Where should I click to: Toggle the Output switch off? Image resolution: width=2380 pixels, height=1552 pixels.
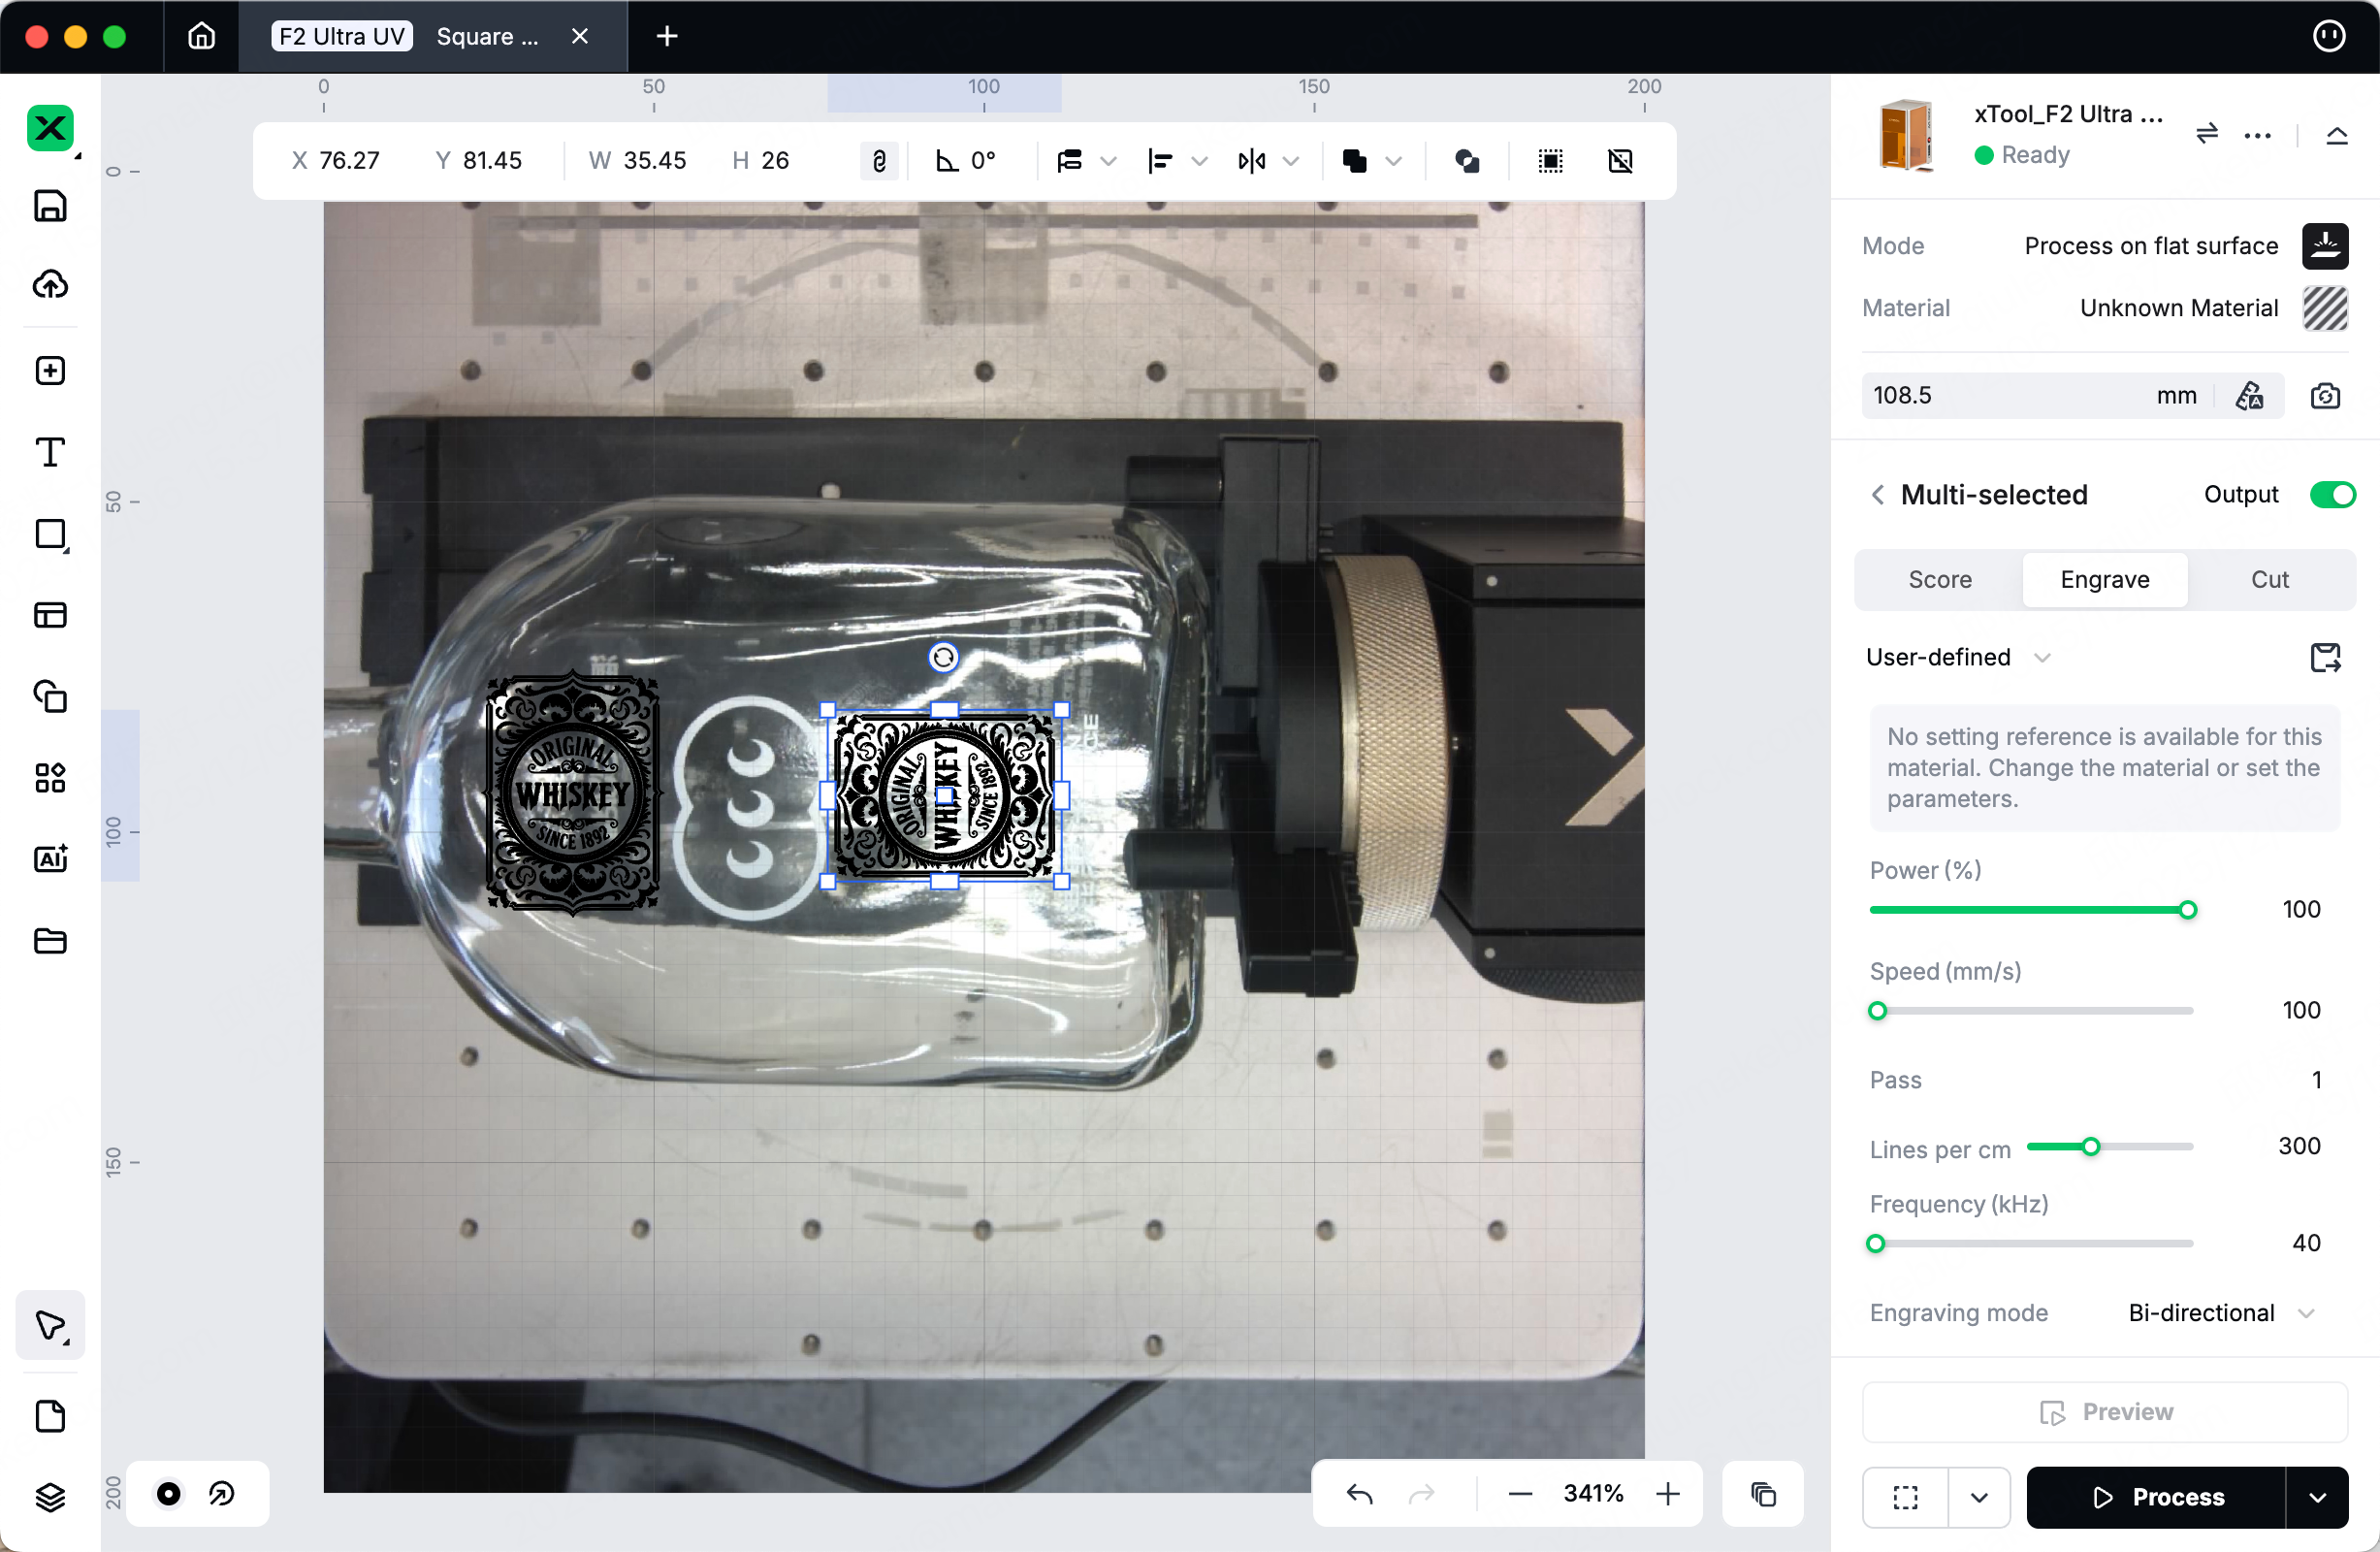coord(2332,495)
